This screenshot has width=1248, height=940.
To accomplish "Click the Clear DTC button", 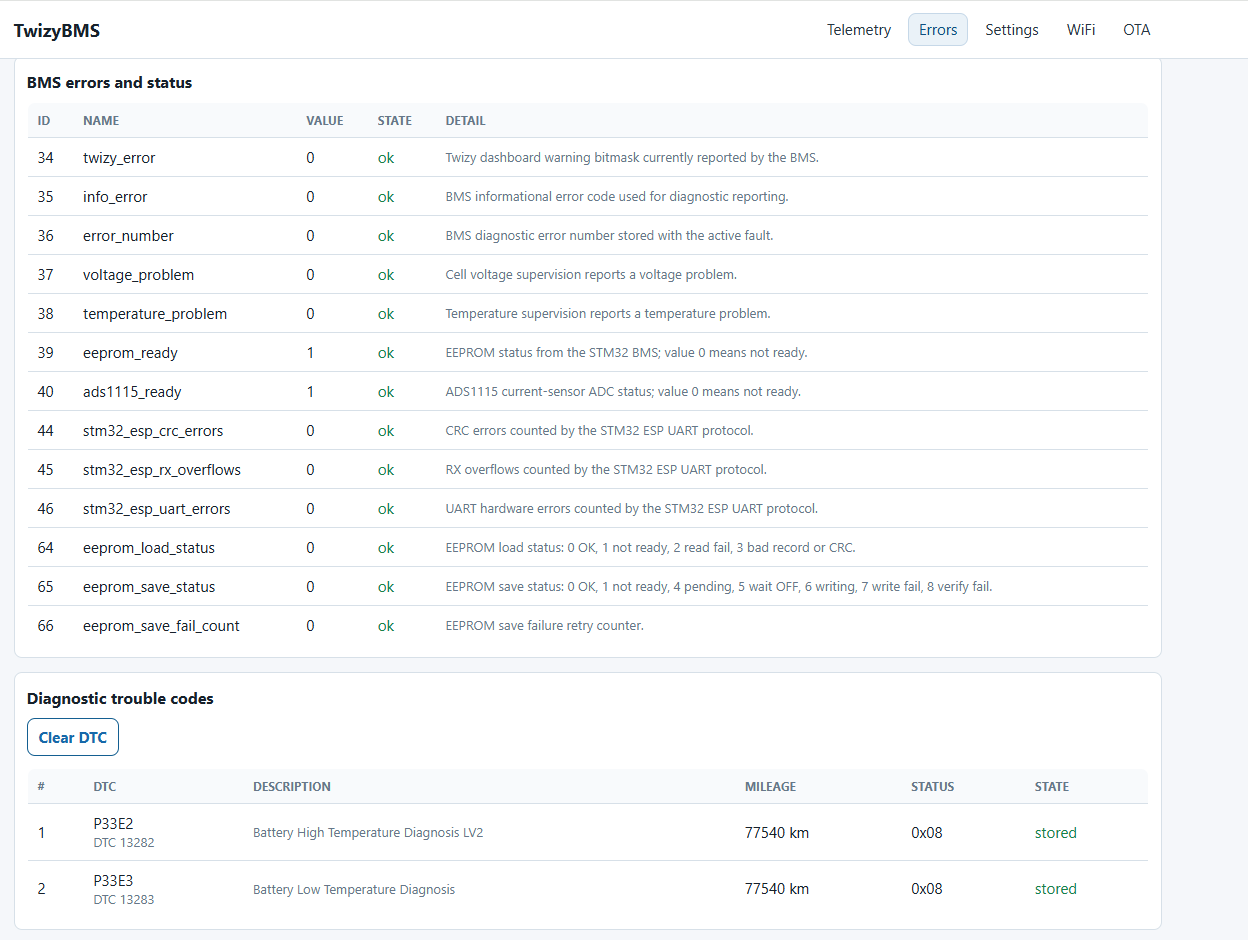I will tap(73, 737).
